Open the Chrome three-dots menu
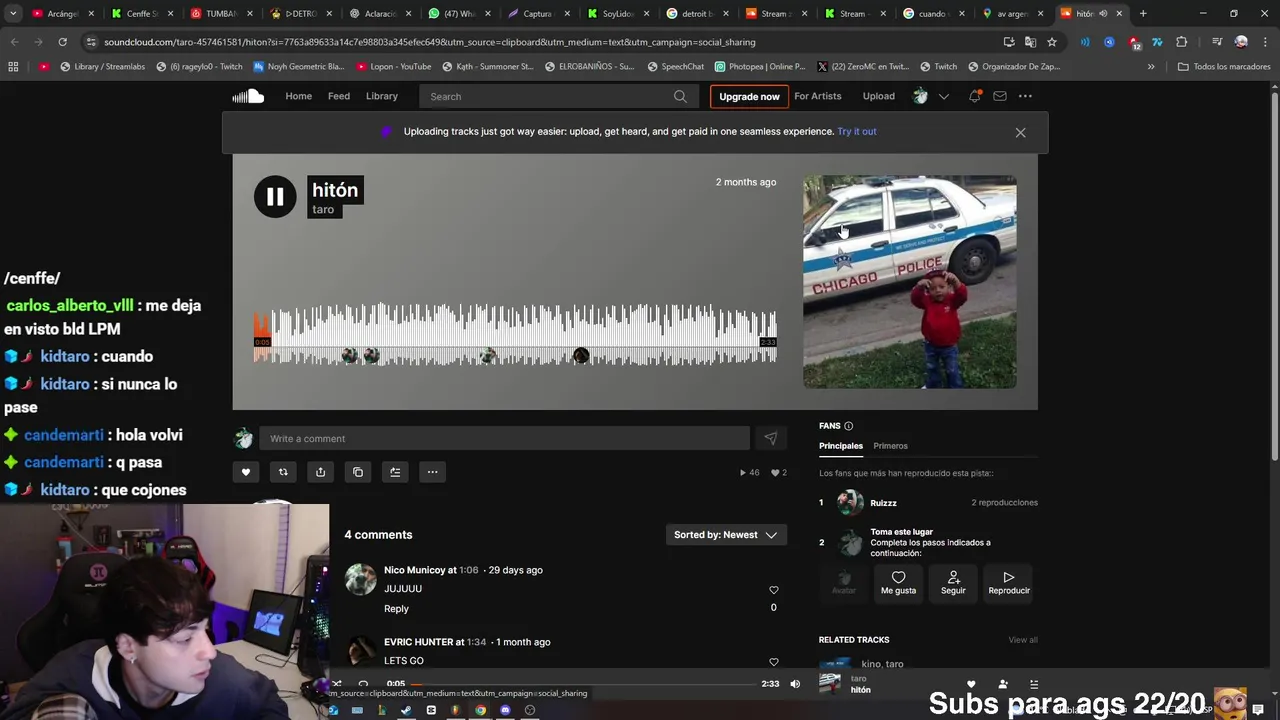The width and height of the screenshot is (1280, 720). point(1263,42)
